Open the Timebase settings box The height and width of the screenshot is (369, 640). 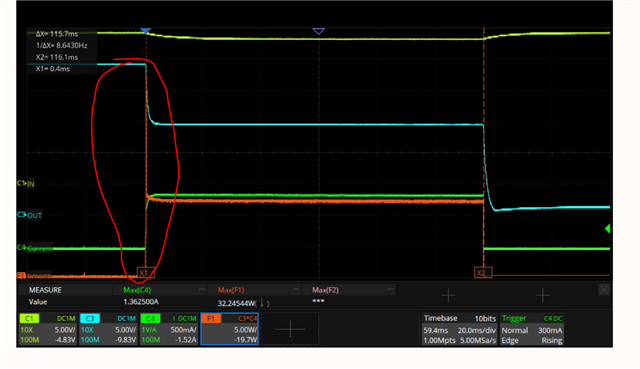[459, 329]
